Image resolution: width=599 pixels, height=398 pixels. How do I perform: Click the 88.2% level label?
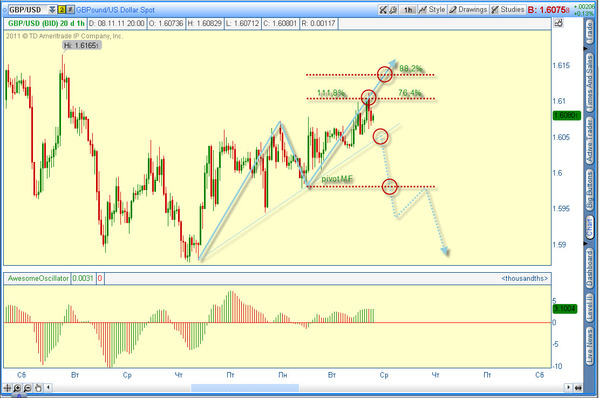pos(411,69)
